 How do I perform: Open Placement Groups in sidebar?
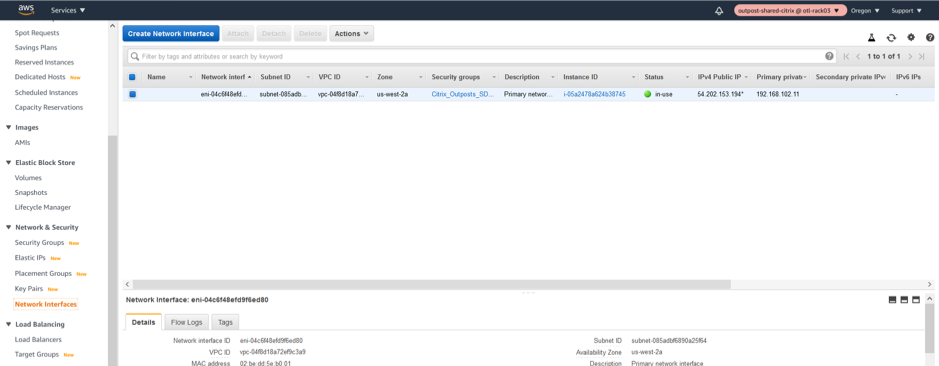tap(43, 273)
